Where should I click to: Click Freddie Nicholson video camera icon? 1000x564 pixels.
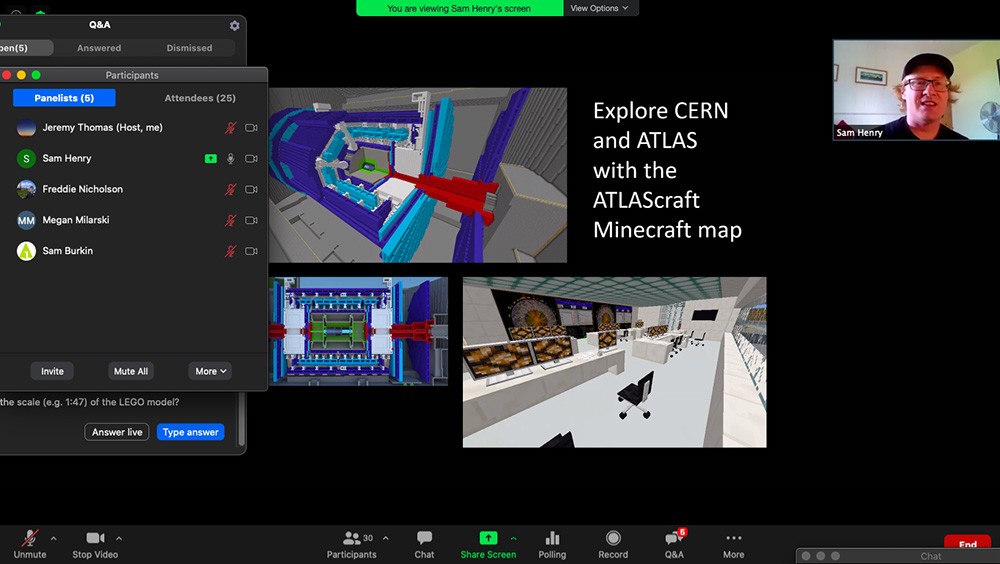(251, 189)
